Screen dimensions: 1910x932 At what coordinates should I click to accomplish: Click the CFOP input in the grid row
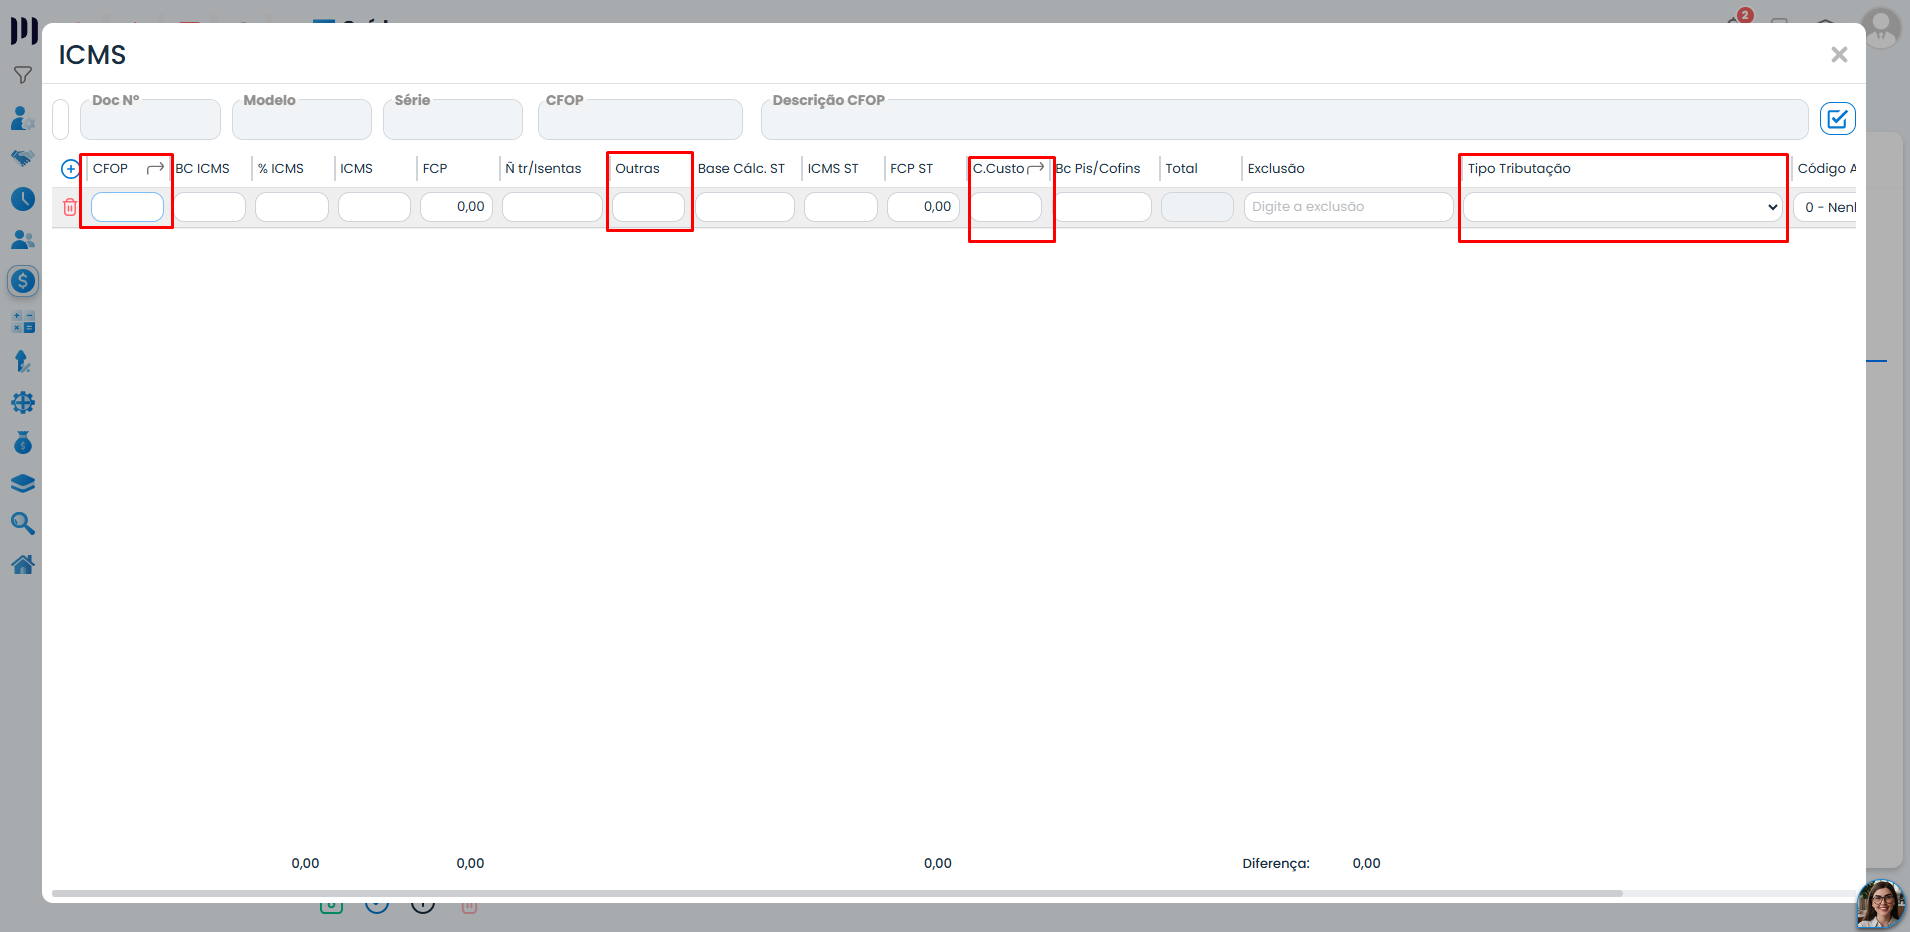click(127, 207)
